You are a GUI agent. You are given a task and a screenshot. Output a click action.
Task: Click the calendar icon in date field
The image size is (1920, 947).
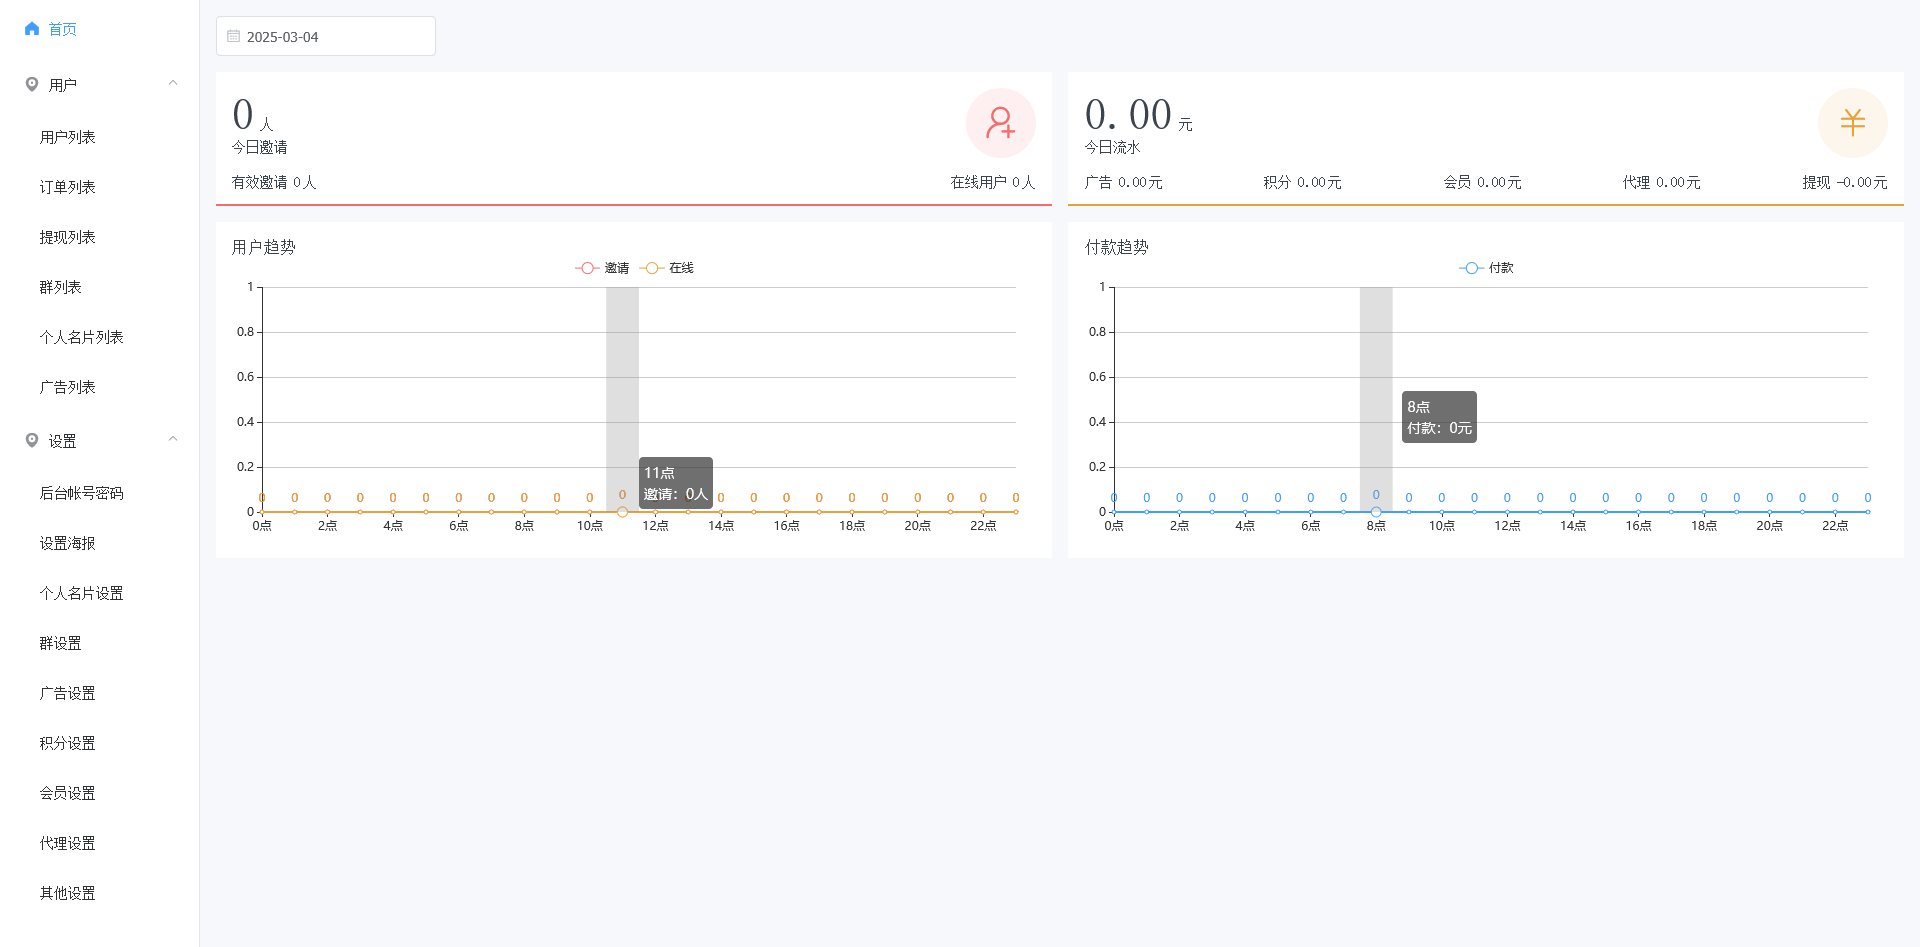click(x=234, y=37)
